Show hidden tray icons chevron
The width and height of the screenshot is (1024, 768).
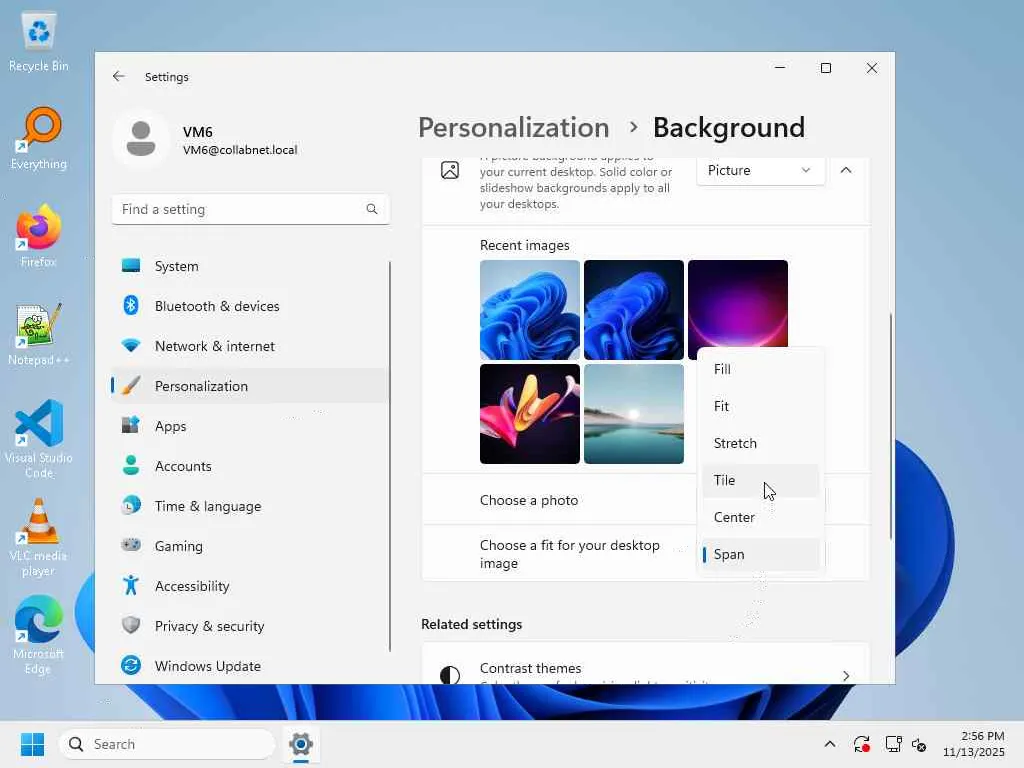pyautogui.click(x=829, y=744)
